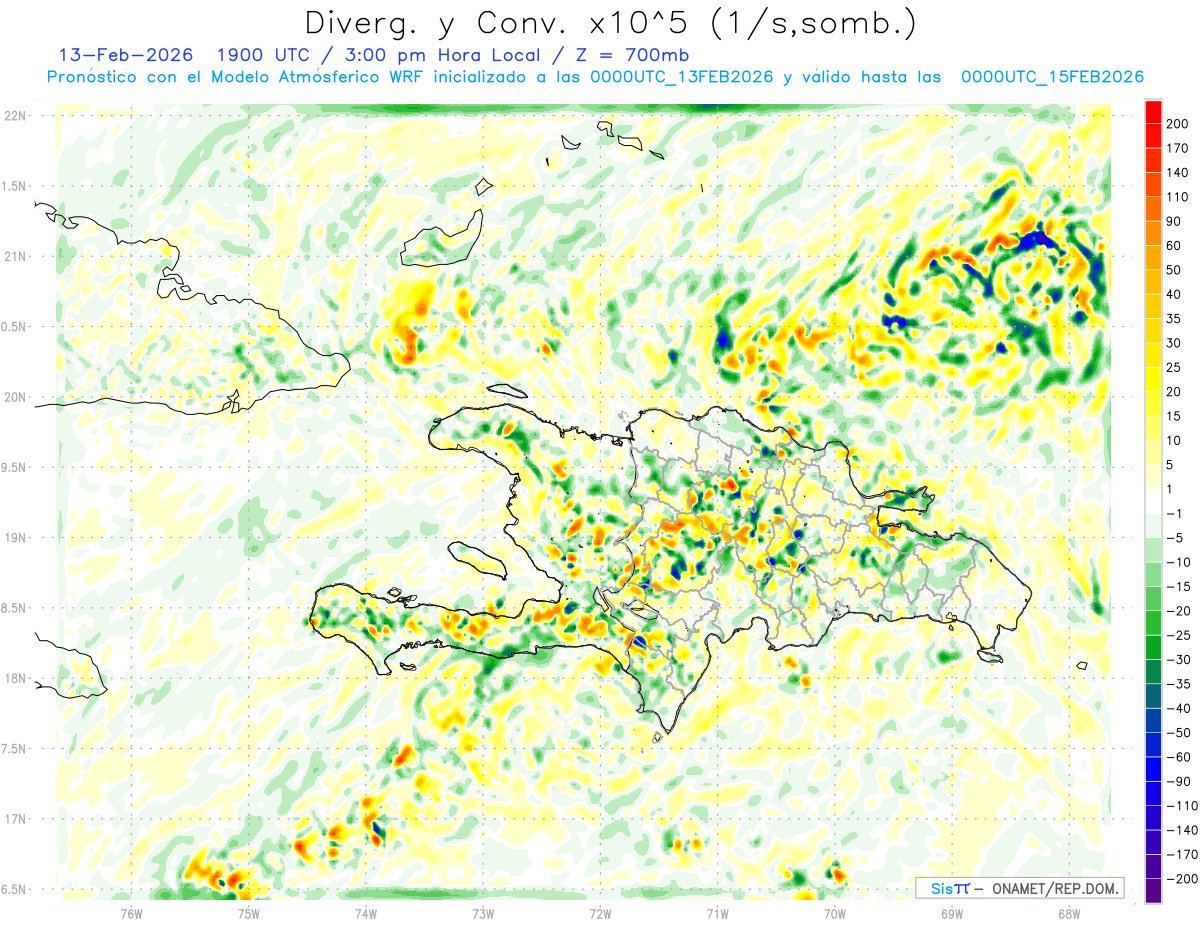The height and width of the screenshot is (927, 1200).
Task: Click the '7.5N' latitude label
Action: [x=14, y=749]
